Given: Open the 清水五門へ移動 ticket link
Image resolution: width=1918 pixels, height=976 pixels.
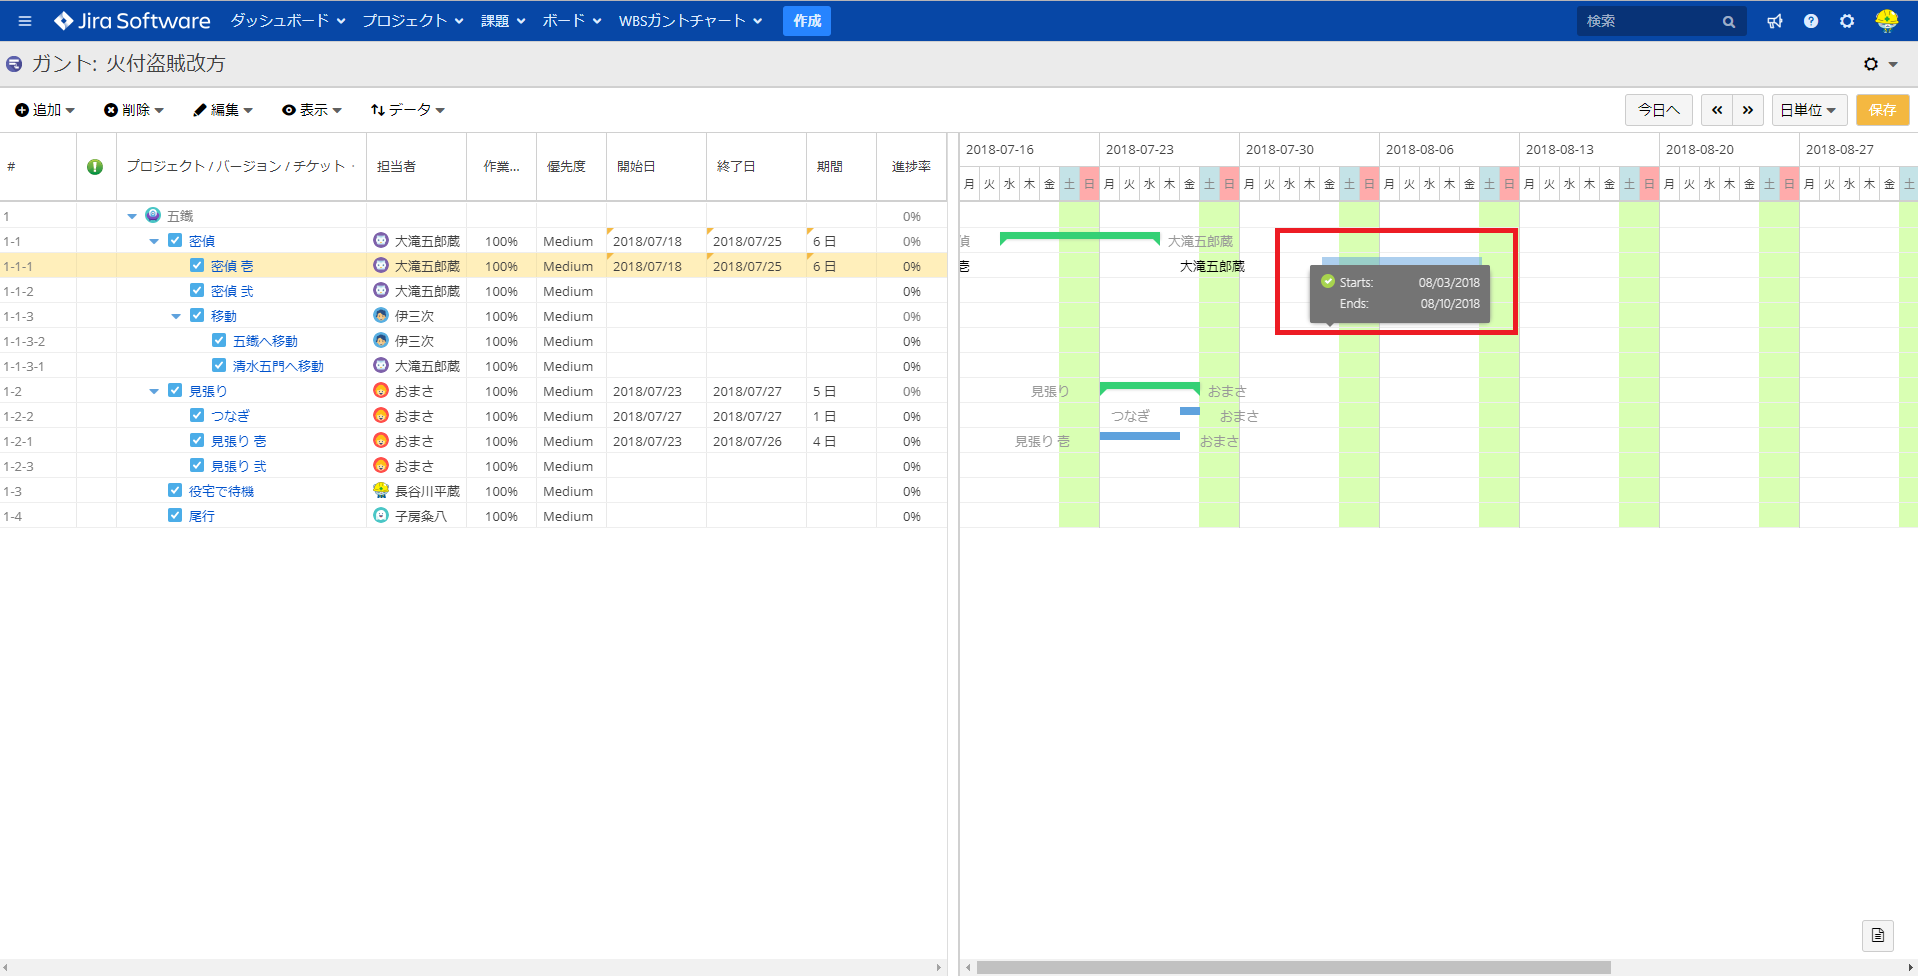Looking at the screenshot, I should [278, 366].
